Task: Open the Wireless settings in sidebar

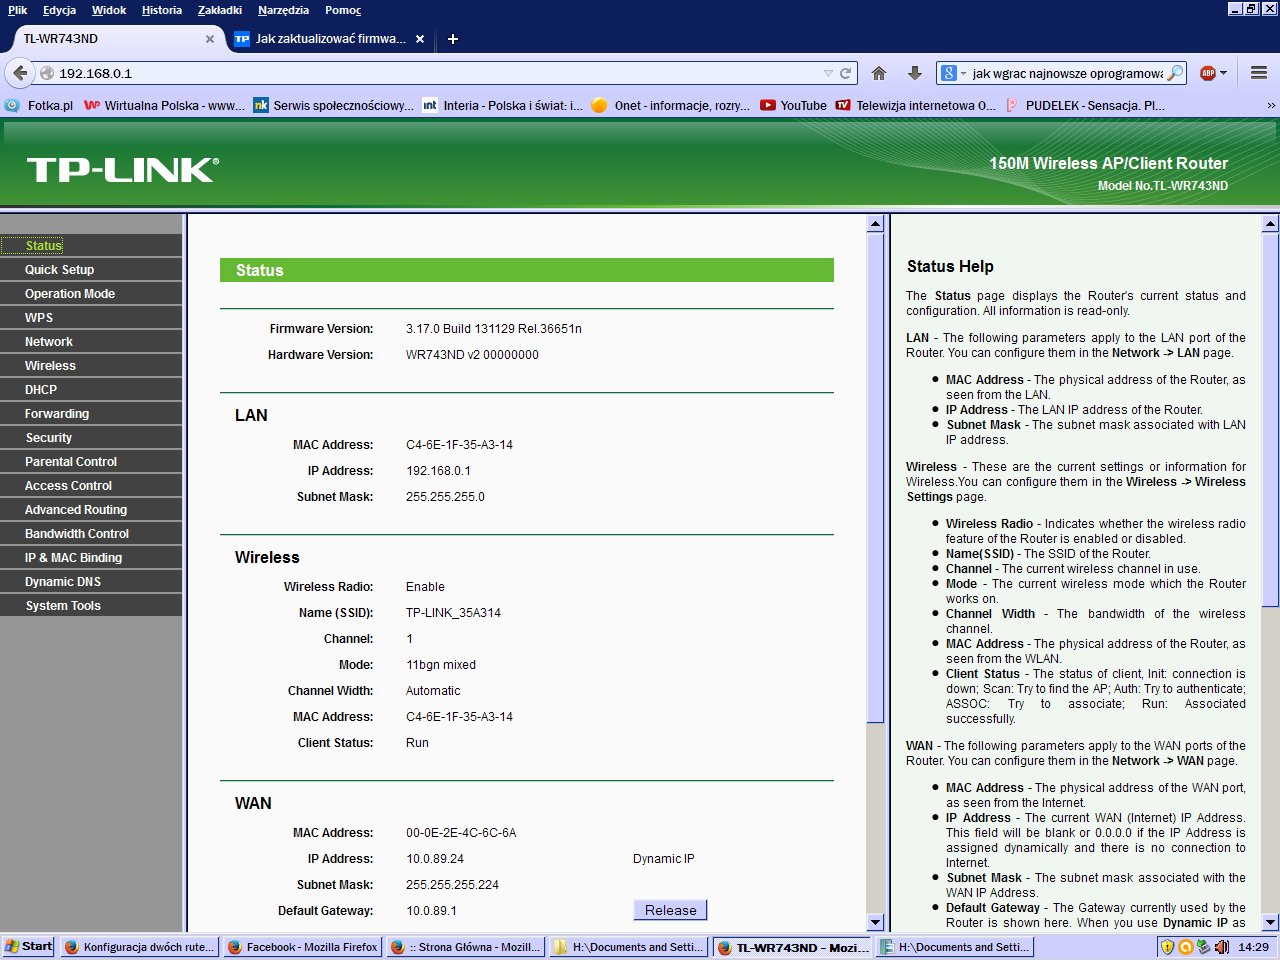Action: pos(50,366)
